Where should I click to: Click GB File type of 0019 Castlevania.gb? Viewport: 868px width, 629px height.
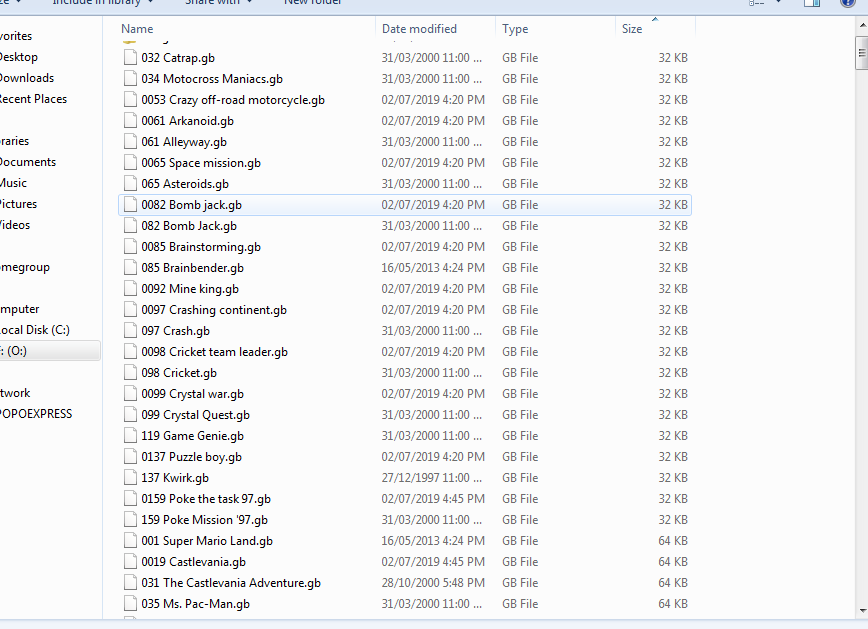[520, 562]
